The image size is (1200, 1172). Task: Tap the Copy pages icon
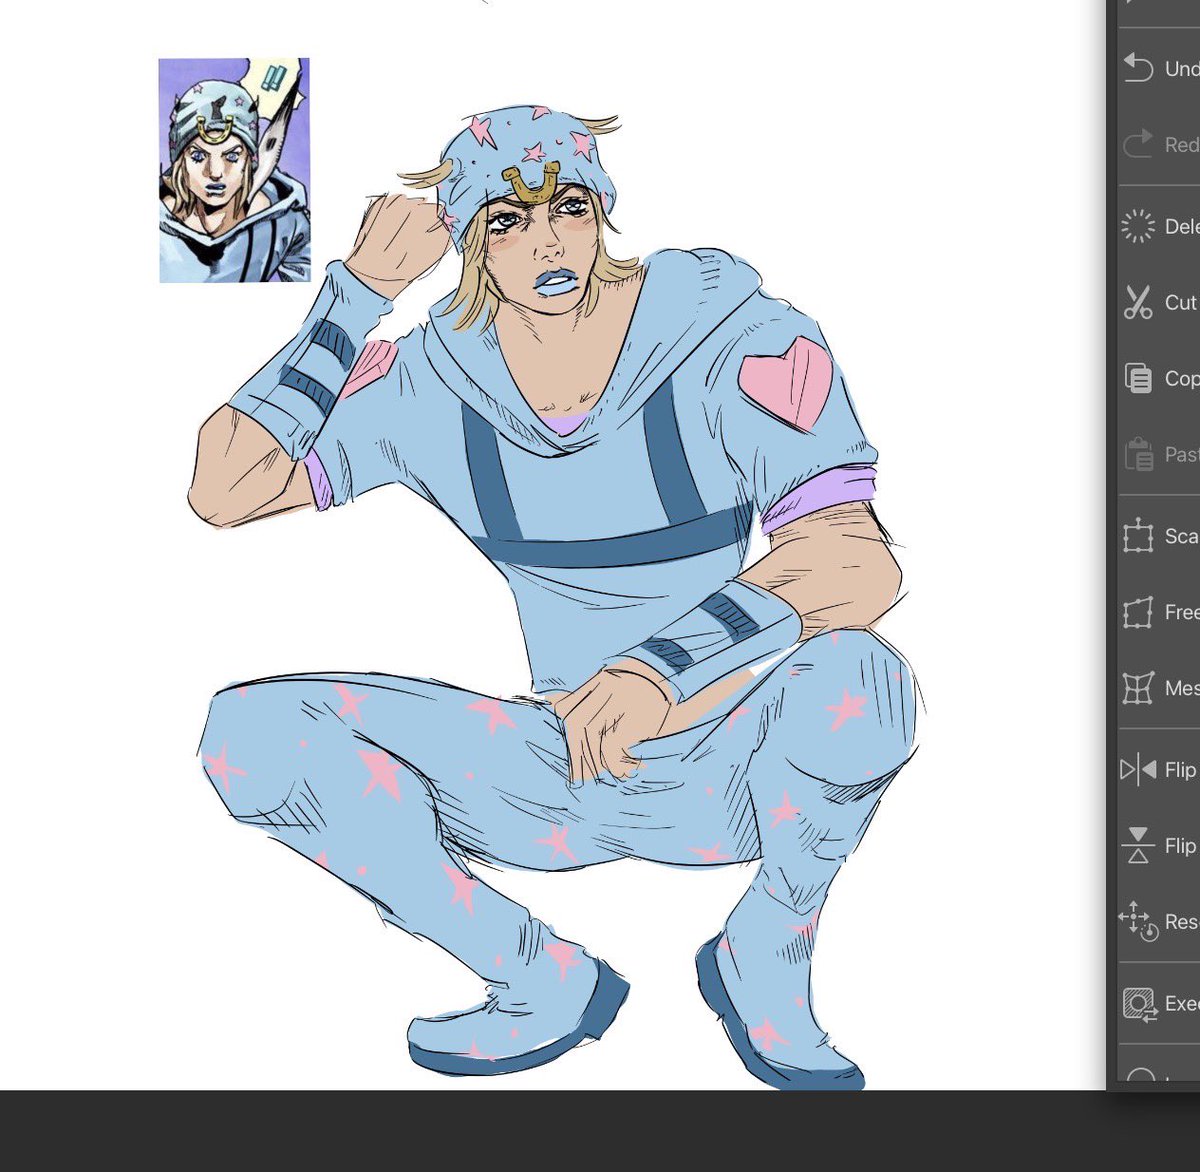(x=1138, y=378)
